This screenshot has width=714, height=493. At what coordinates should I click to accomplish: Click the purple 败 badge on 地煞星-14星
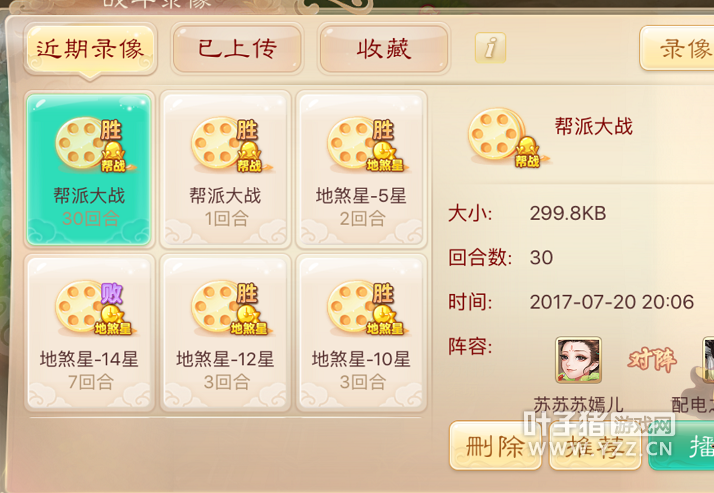pos(112,294)
